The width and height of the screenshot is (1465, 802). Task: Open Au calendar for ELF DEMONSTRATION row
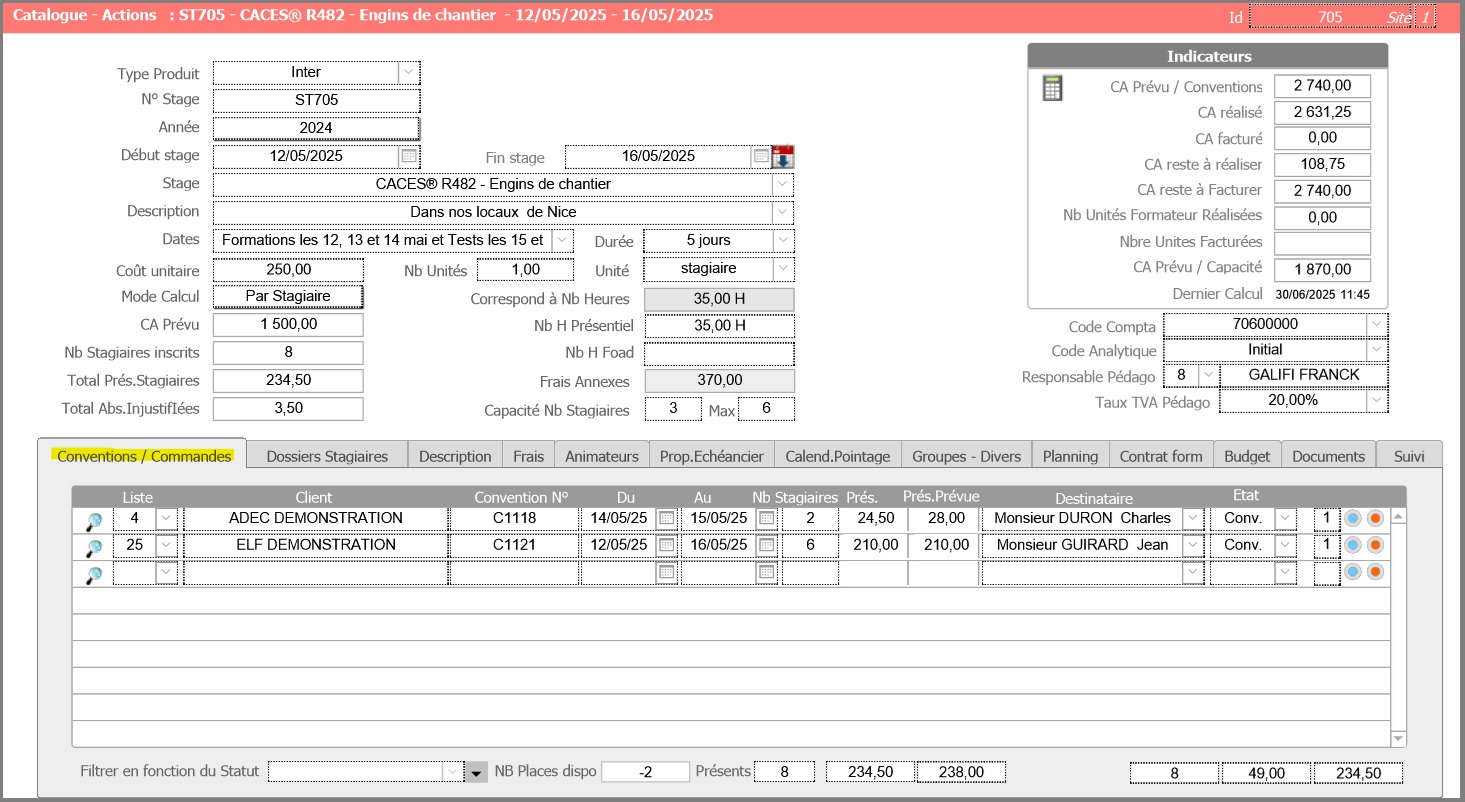pyautogui.click(x=767, y=545)
